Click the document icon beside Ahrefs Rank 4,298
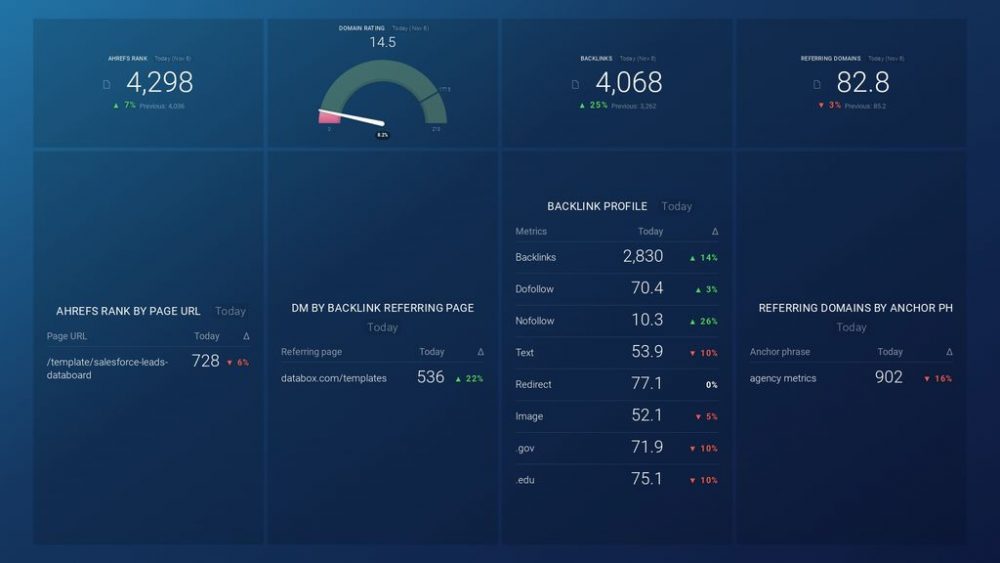The image size is (1000, 563). pos(107,85)
